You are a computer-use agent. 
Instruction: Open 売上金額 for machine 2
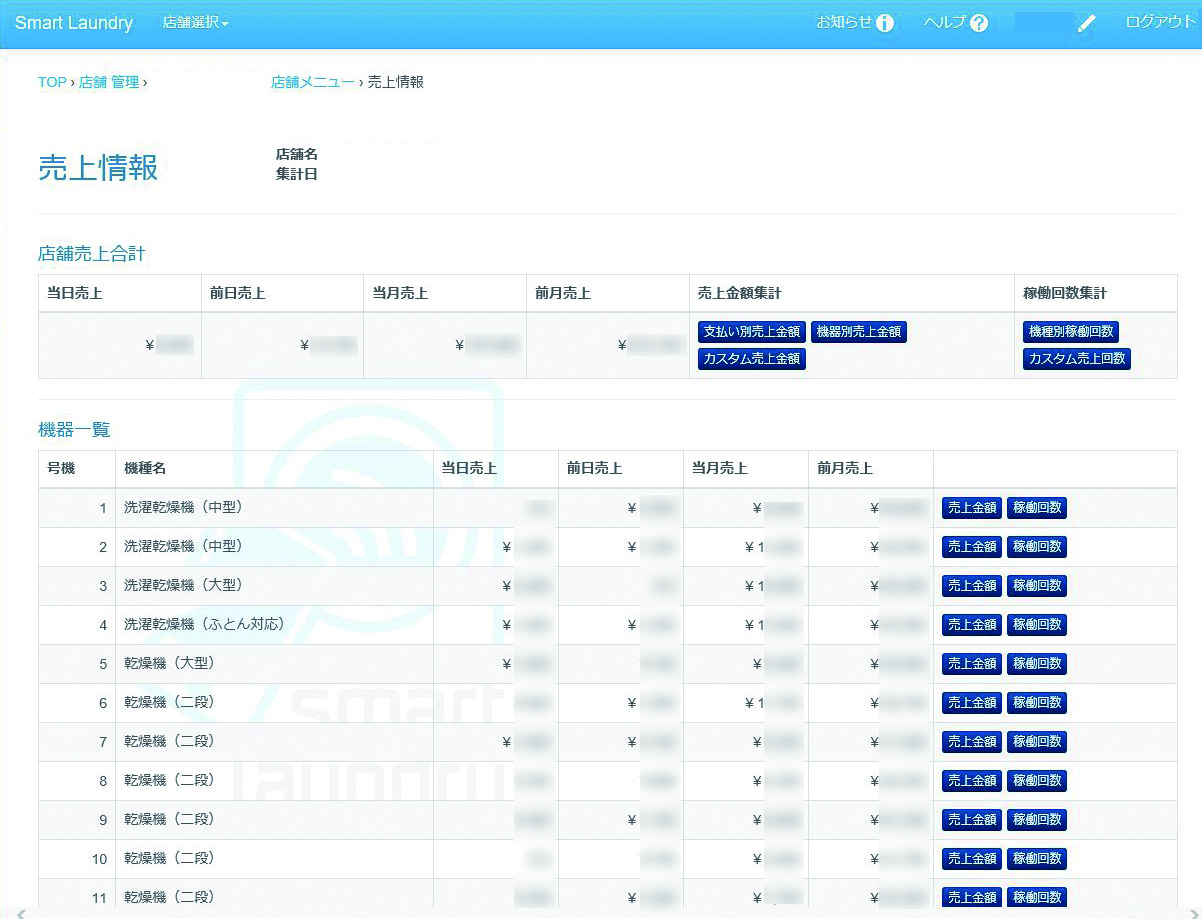[972, 547]
